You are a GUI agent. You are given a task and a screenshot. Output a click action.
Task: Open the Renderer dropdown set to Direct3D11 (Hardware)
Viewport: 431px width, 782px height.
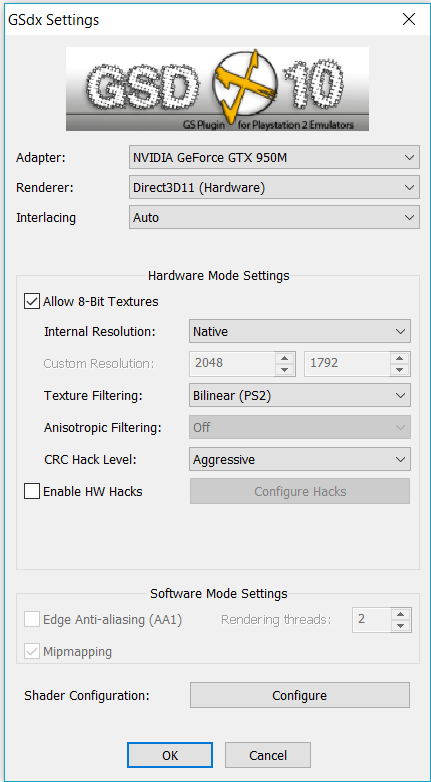[x=274, y=188]
